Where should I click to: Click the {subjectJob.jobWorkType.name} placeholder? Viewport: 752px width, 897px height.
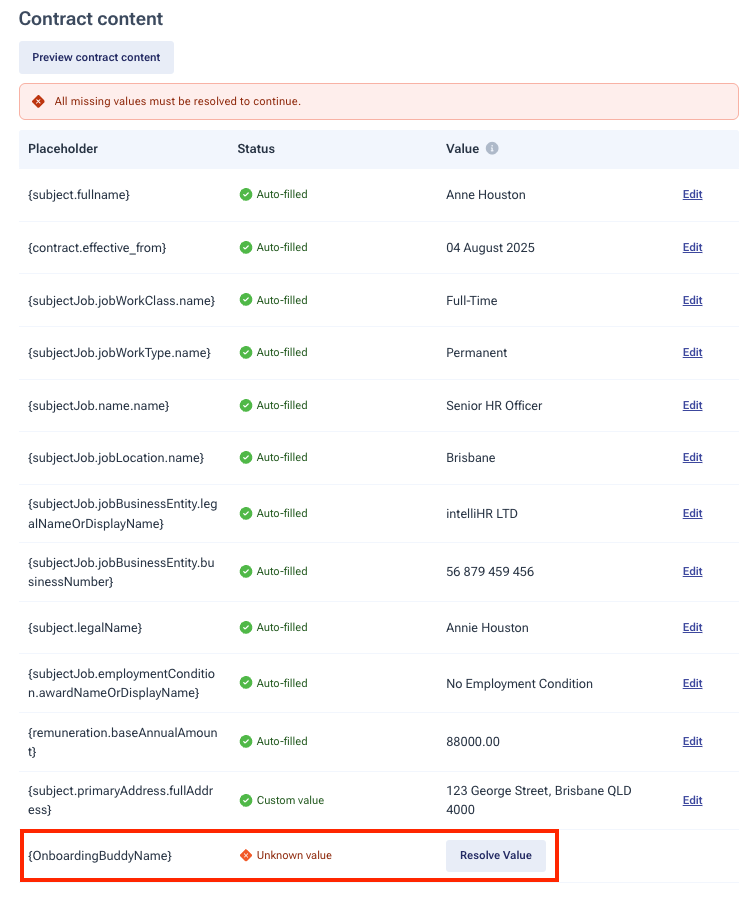119,353
